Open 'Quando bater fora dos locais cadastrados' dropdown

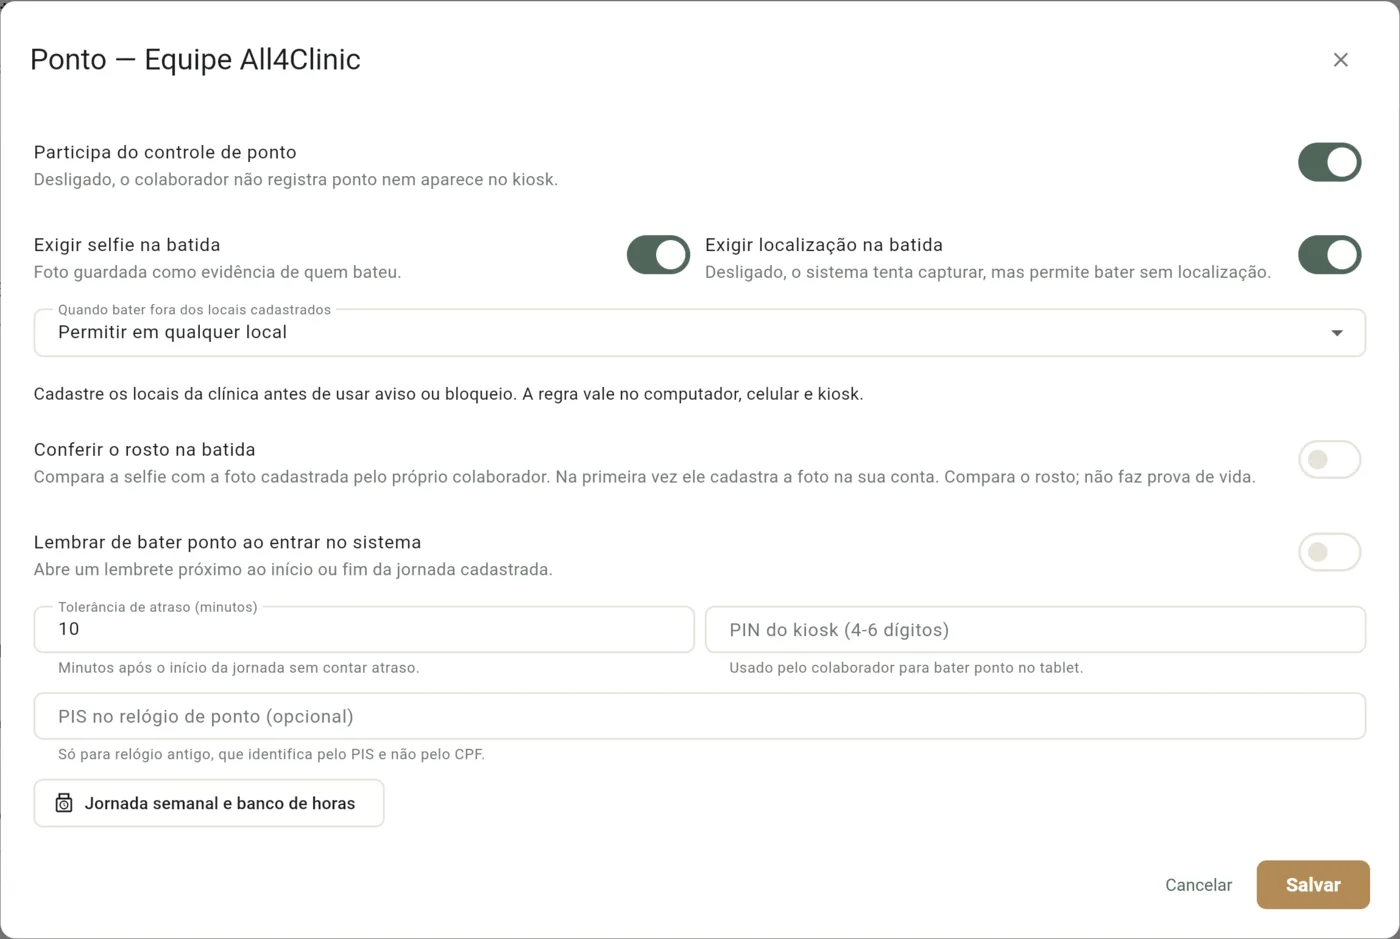pos(700,333)
